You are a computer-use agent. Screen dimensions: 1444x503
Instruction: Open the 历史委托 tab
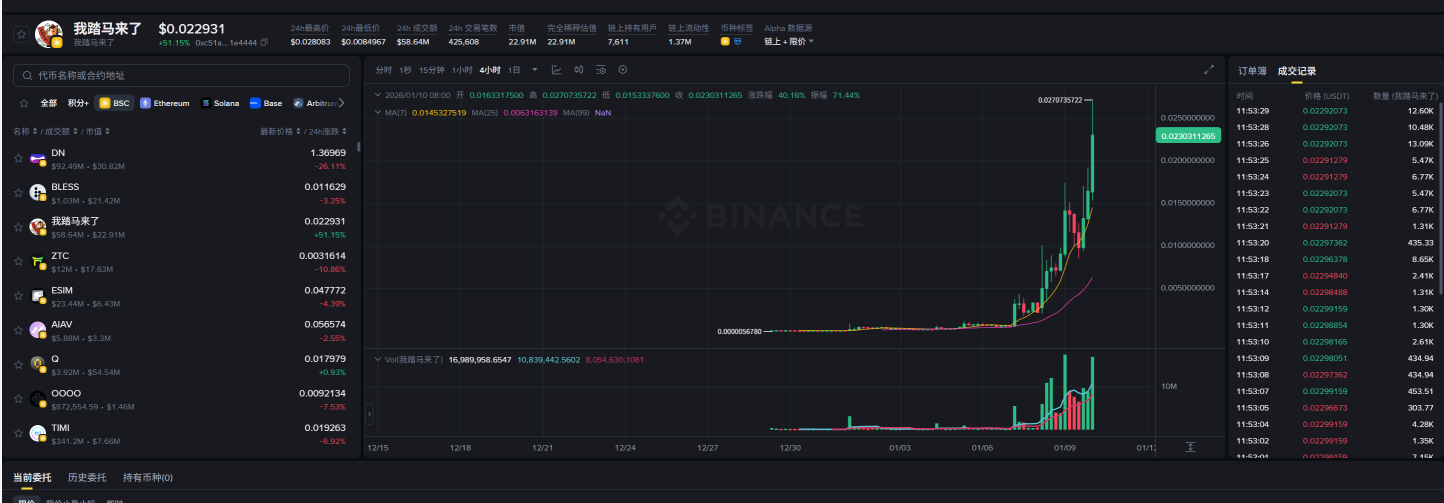pyautogui.click(x=86, y=478)
